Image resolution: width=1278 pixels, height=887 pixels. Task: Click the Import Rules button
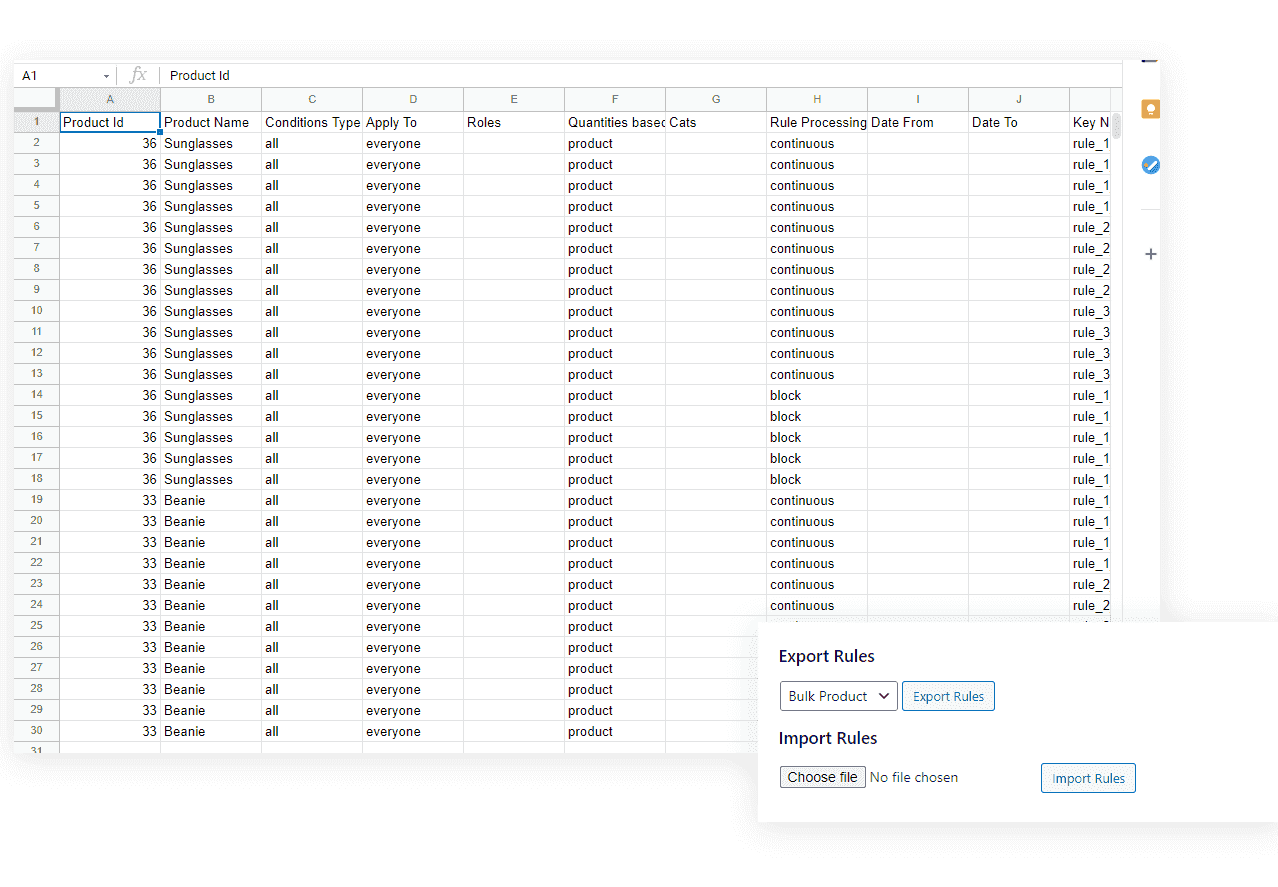pyautogui.click(x=1088, y=778)
